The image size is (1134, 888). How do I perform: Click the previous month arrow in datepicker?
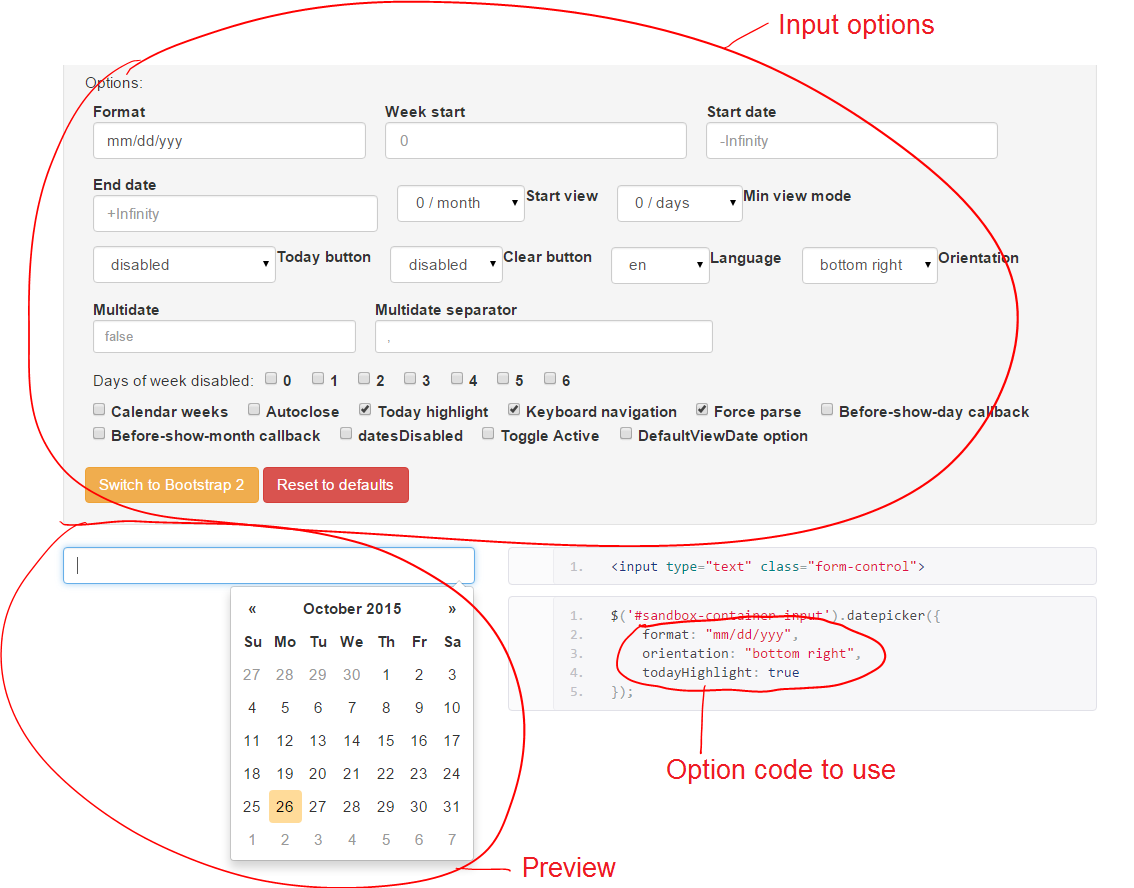coord(252,608)
